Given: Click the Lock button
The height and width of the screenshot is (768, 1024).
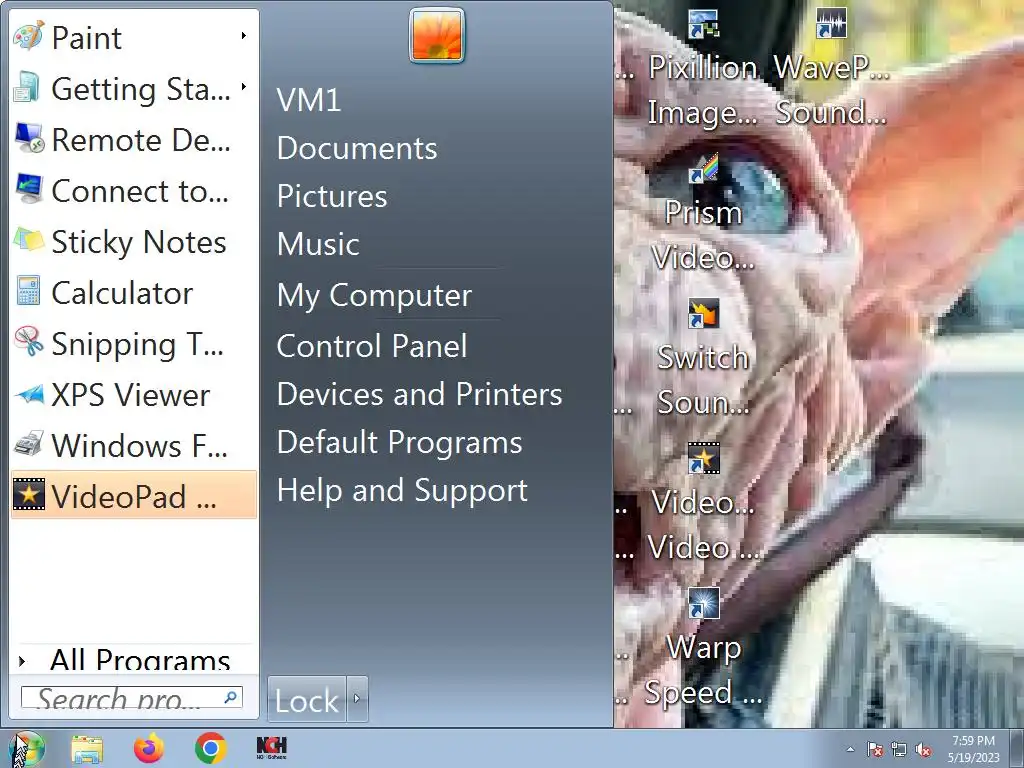Looking at the screenshot, I should pyautogui.click(x=306, y=699).
